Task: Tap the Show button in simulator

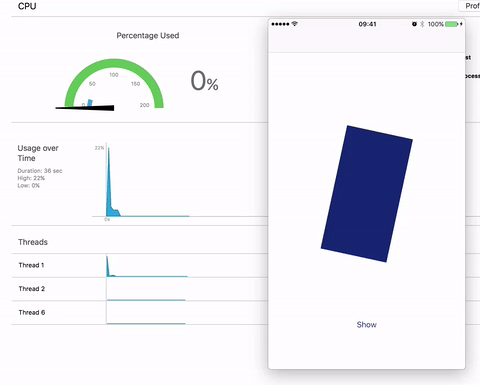Action: point(366,325)
